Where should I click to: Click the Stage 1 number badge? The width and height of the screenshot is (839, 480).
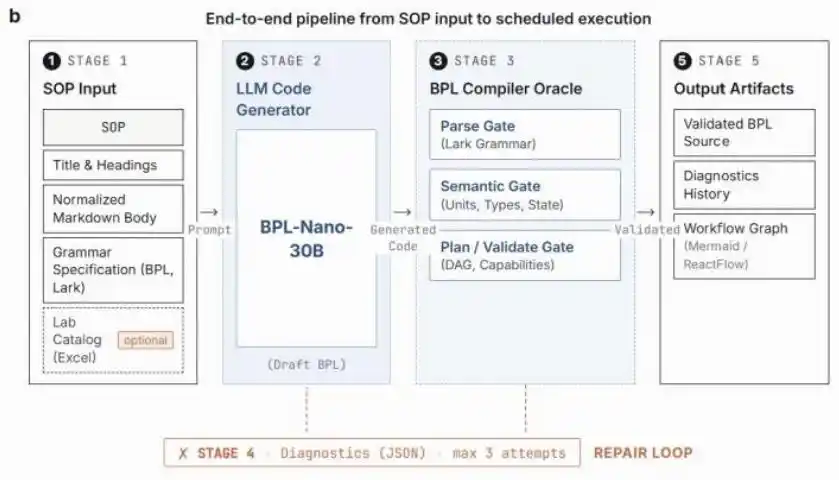tap(51, 61)
